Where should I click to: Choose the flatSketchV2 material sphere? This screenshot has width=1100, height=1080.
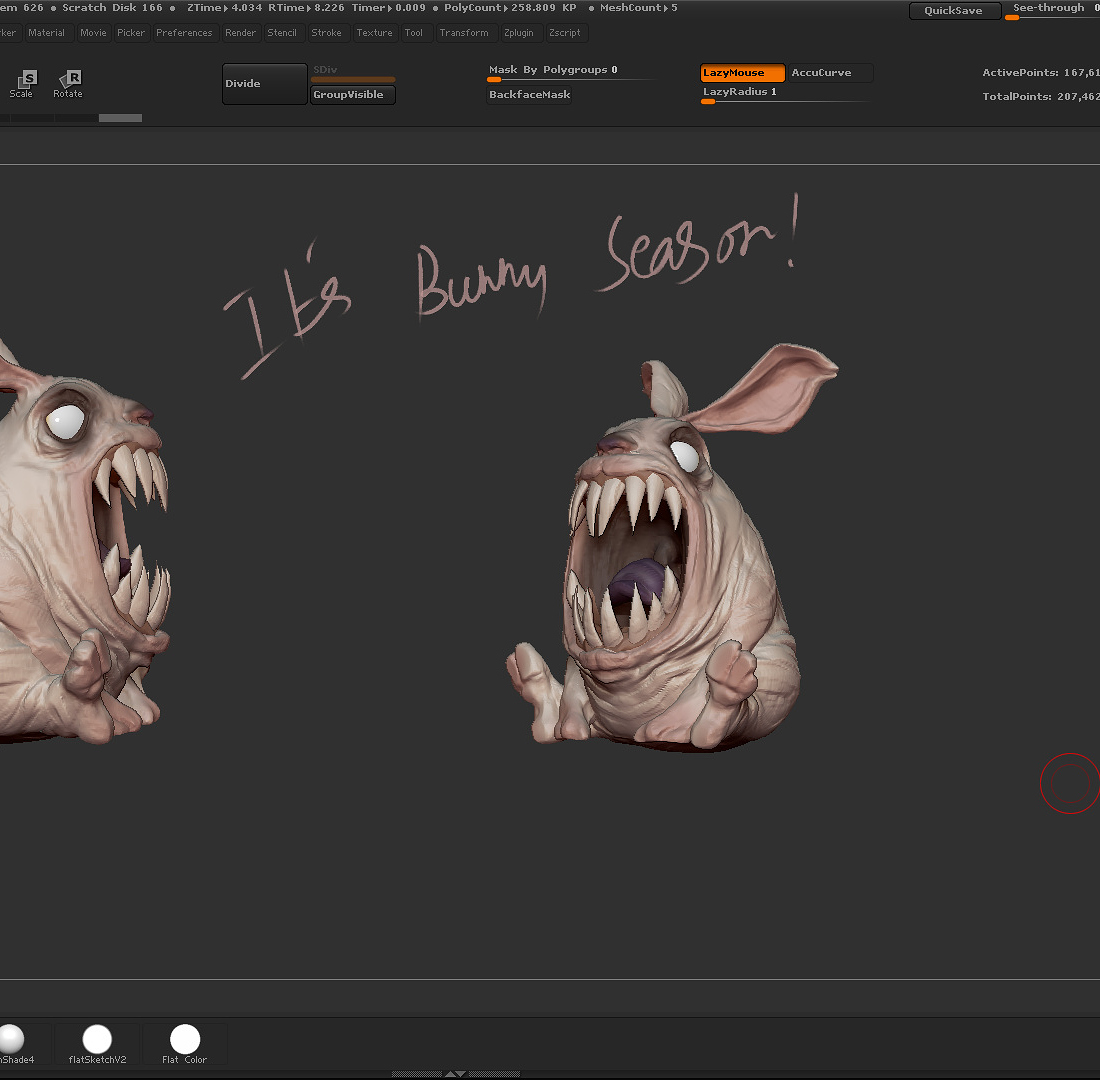[97, 1044]
